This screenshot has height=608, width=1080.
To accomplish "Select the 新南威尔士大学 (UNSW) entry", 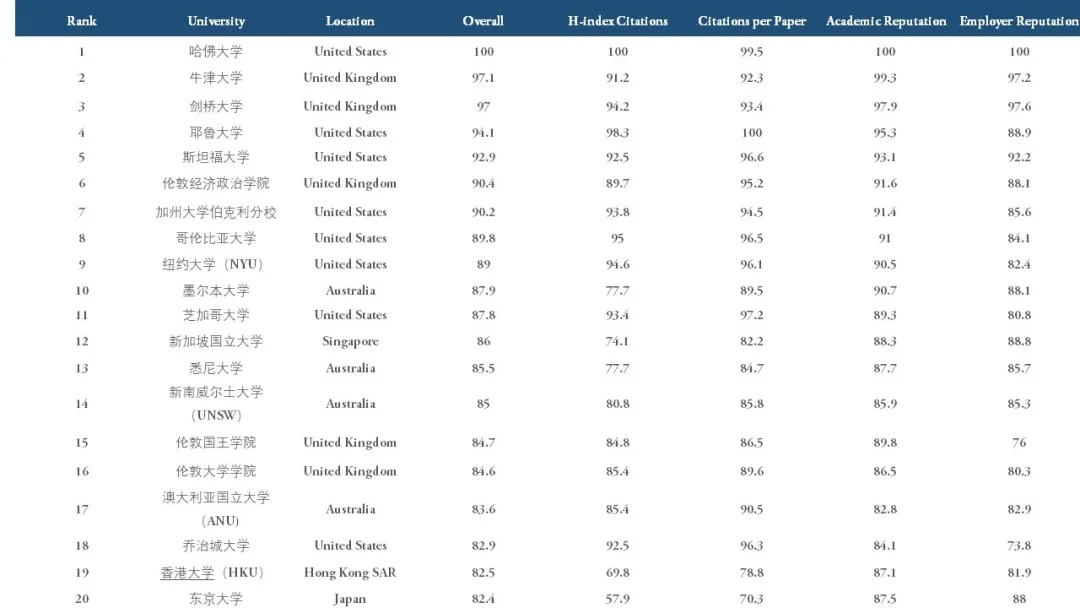I will (x=216, y=403).
